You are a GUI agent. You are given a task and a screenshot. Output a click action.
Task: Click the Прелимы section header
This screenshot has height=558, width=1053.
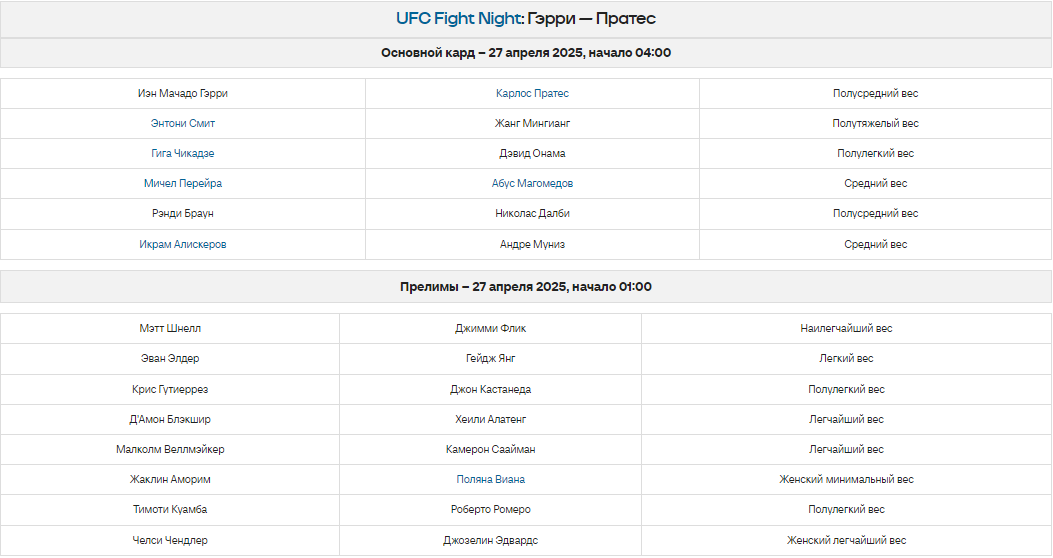coord(526,287)
